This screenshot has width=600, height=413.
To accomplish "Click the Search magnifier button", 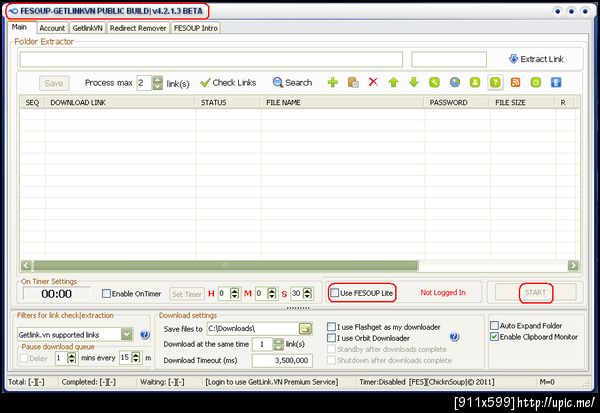I will 292,83.
